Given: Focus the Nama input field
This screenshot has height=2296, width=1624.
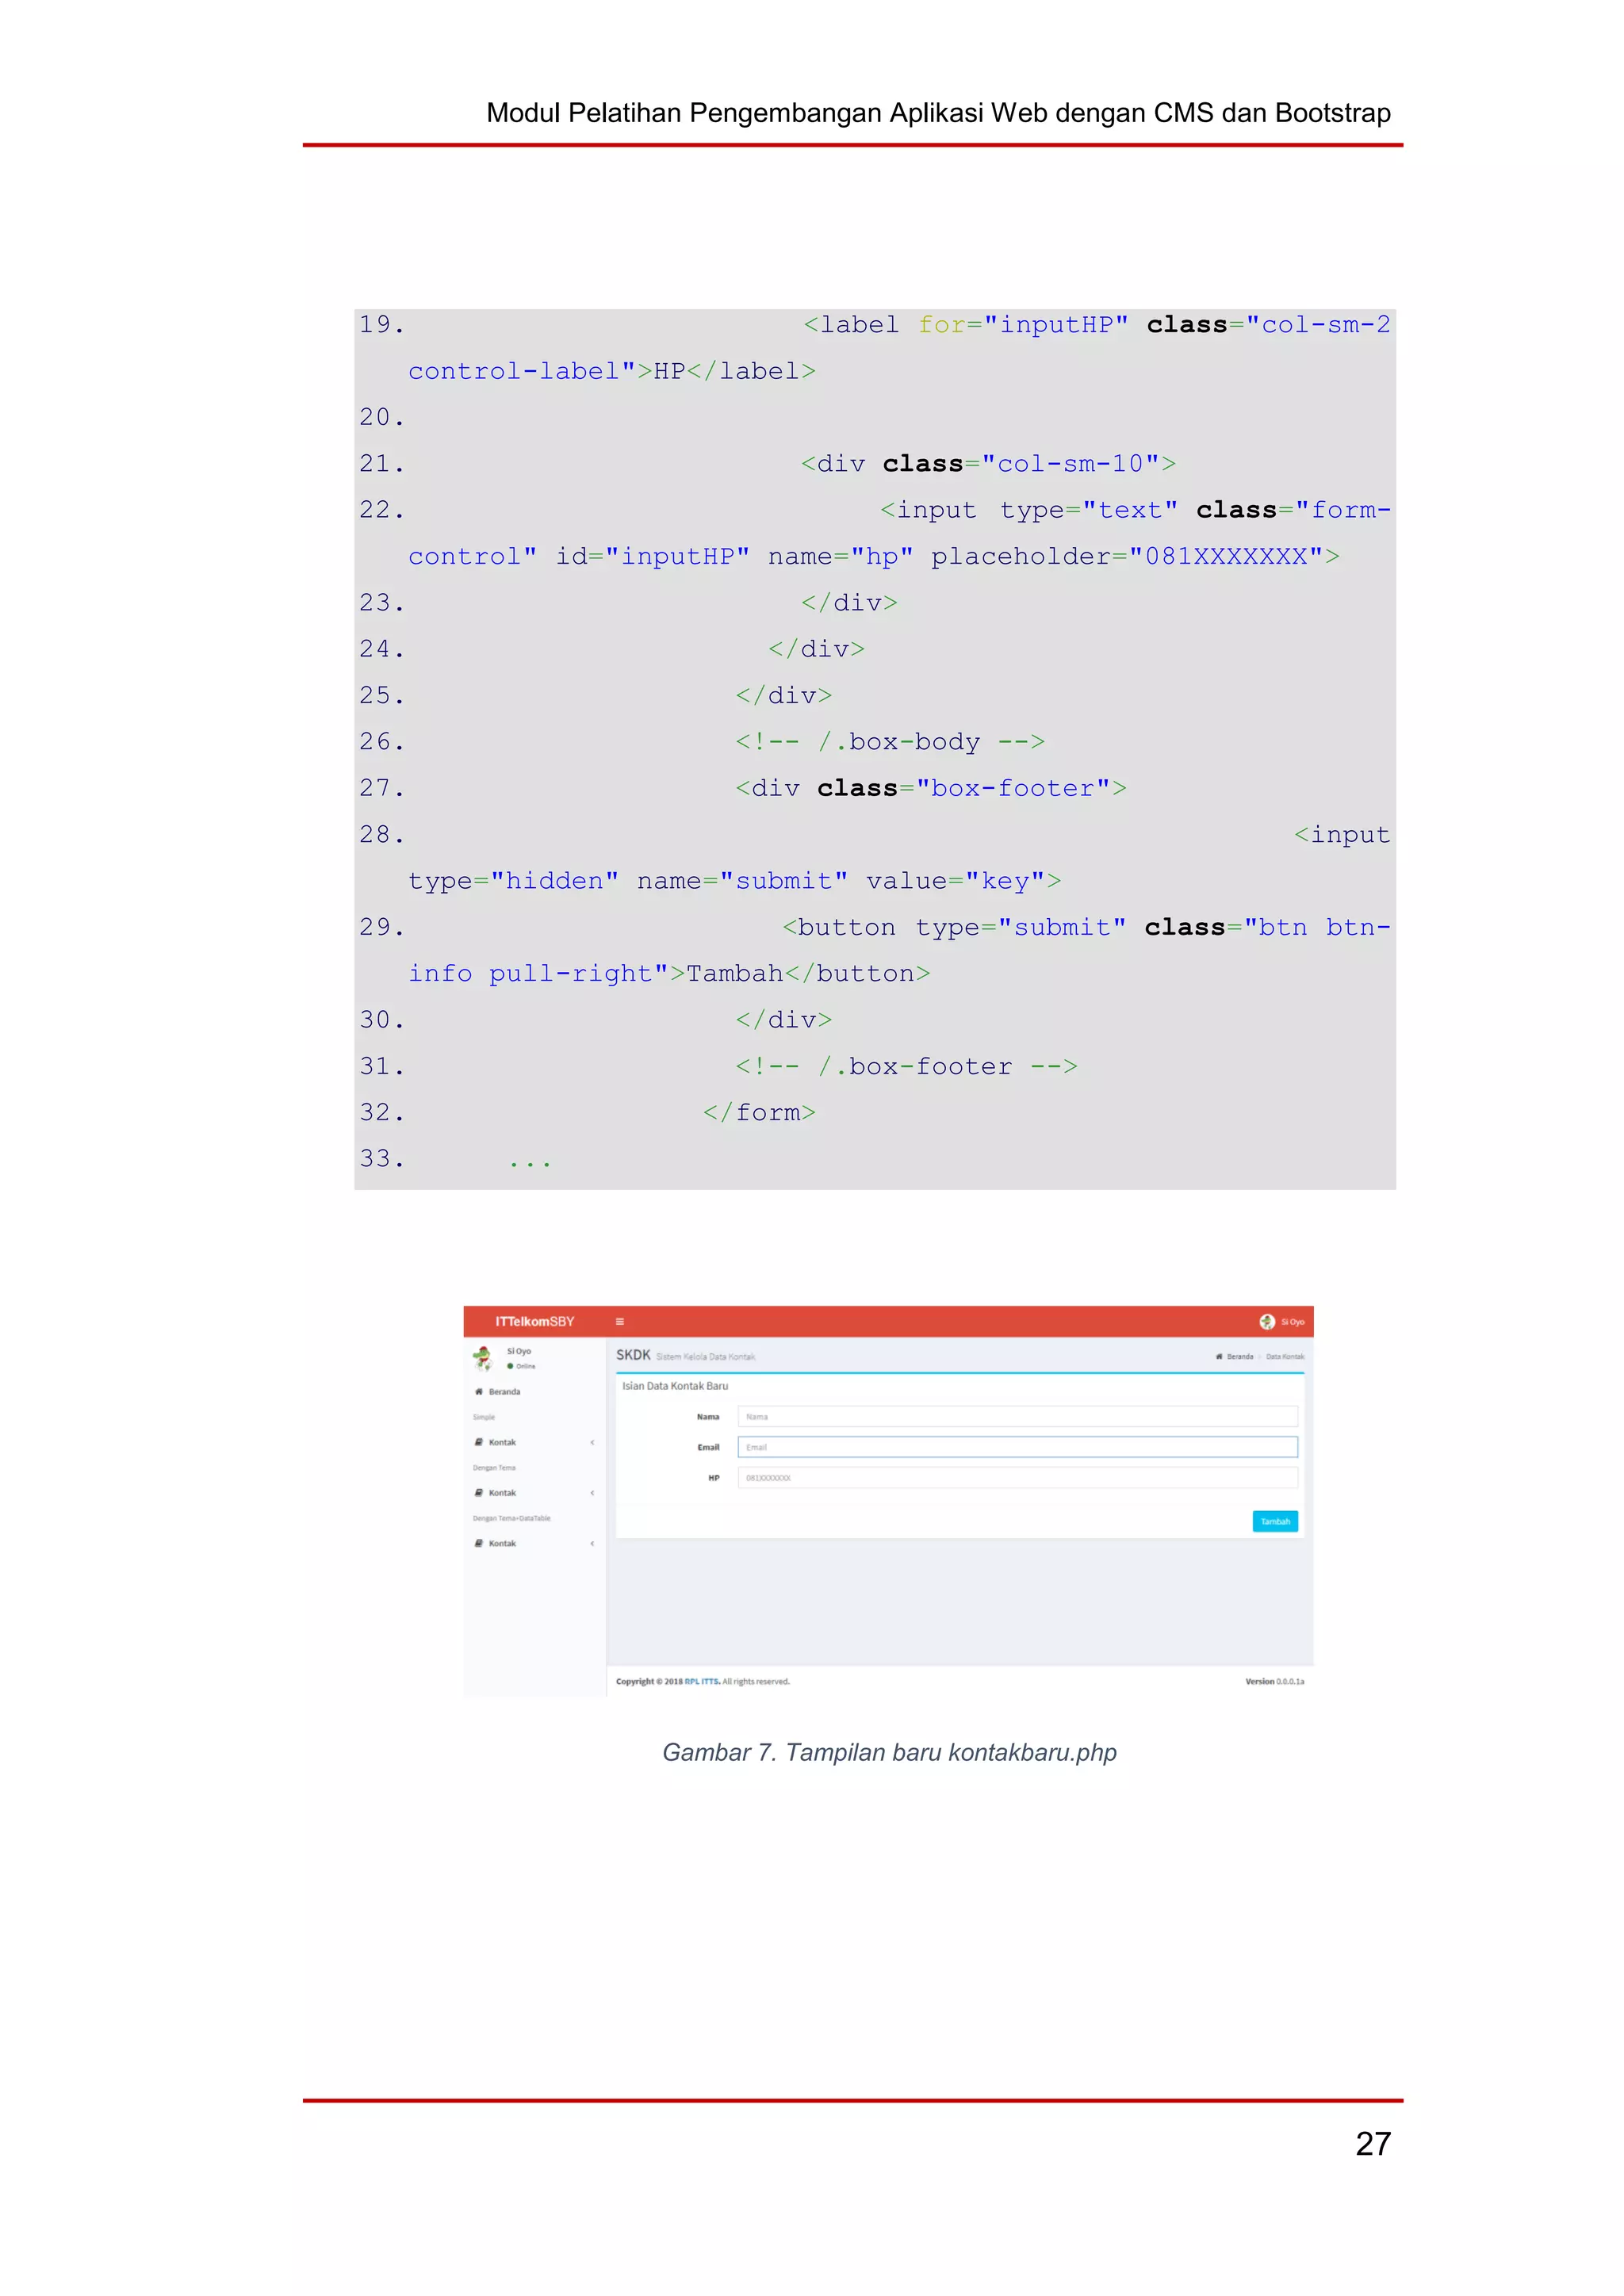Looking at the screenshot, I should (1017, 1416).
